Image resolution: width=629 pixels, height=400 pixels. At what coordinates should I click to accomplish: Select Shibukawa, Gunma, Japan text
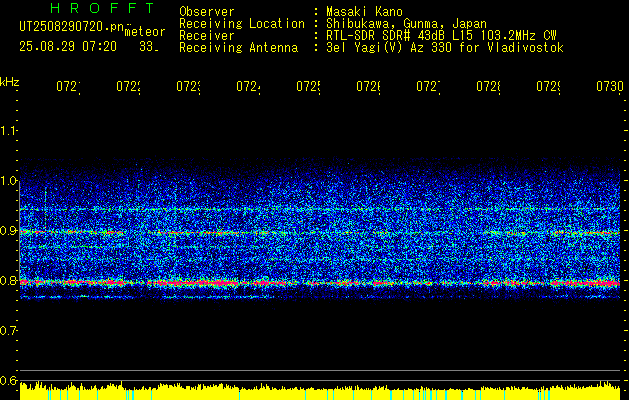click(406, 24)
